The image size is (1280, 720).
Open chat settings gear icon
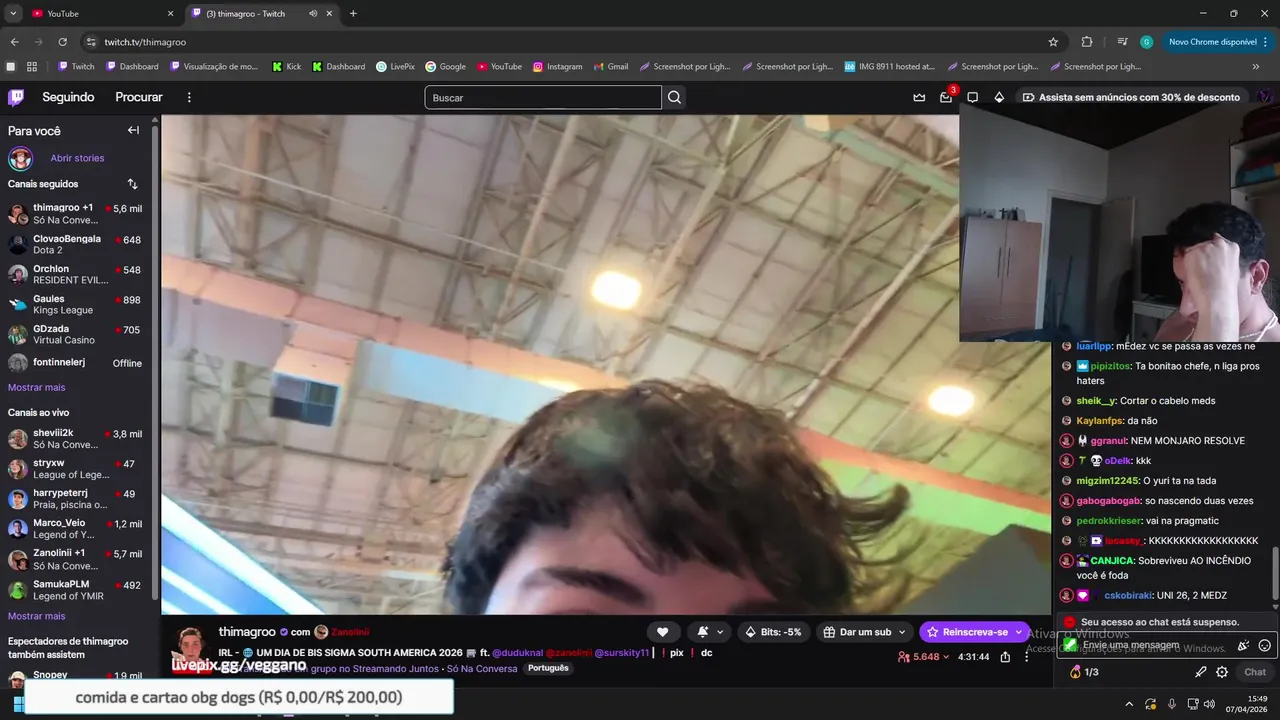1222,672
